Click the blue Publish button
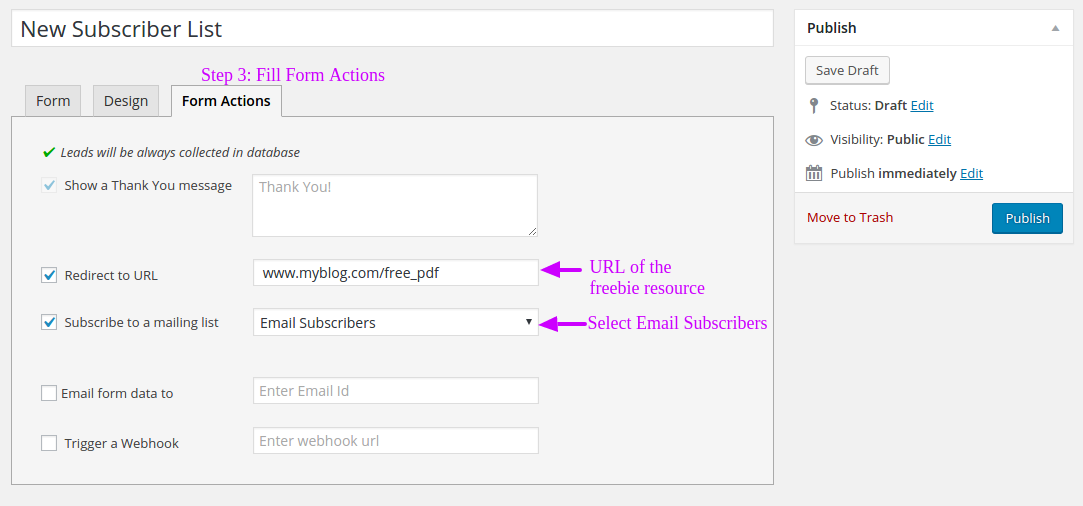The image size is (1083, 506). (x=1027, y=218)
